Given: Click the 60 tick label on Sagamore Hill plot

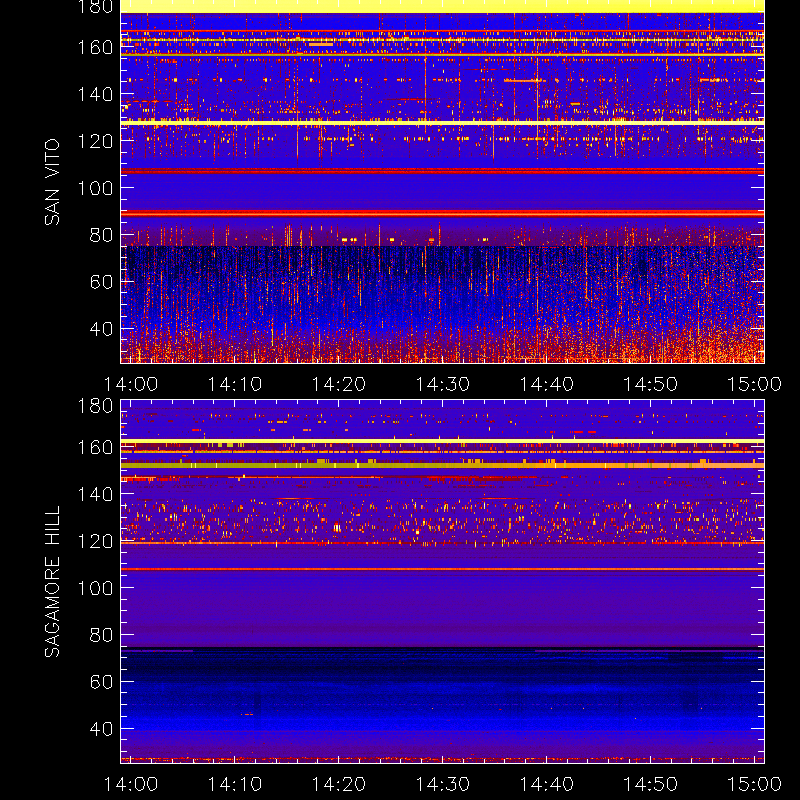Looking at the screenshot, I should (x=101, y=682).
